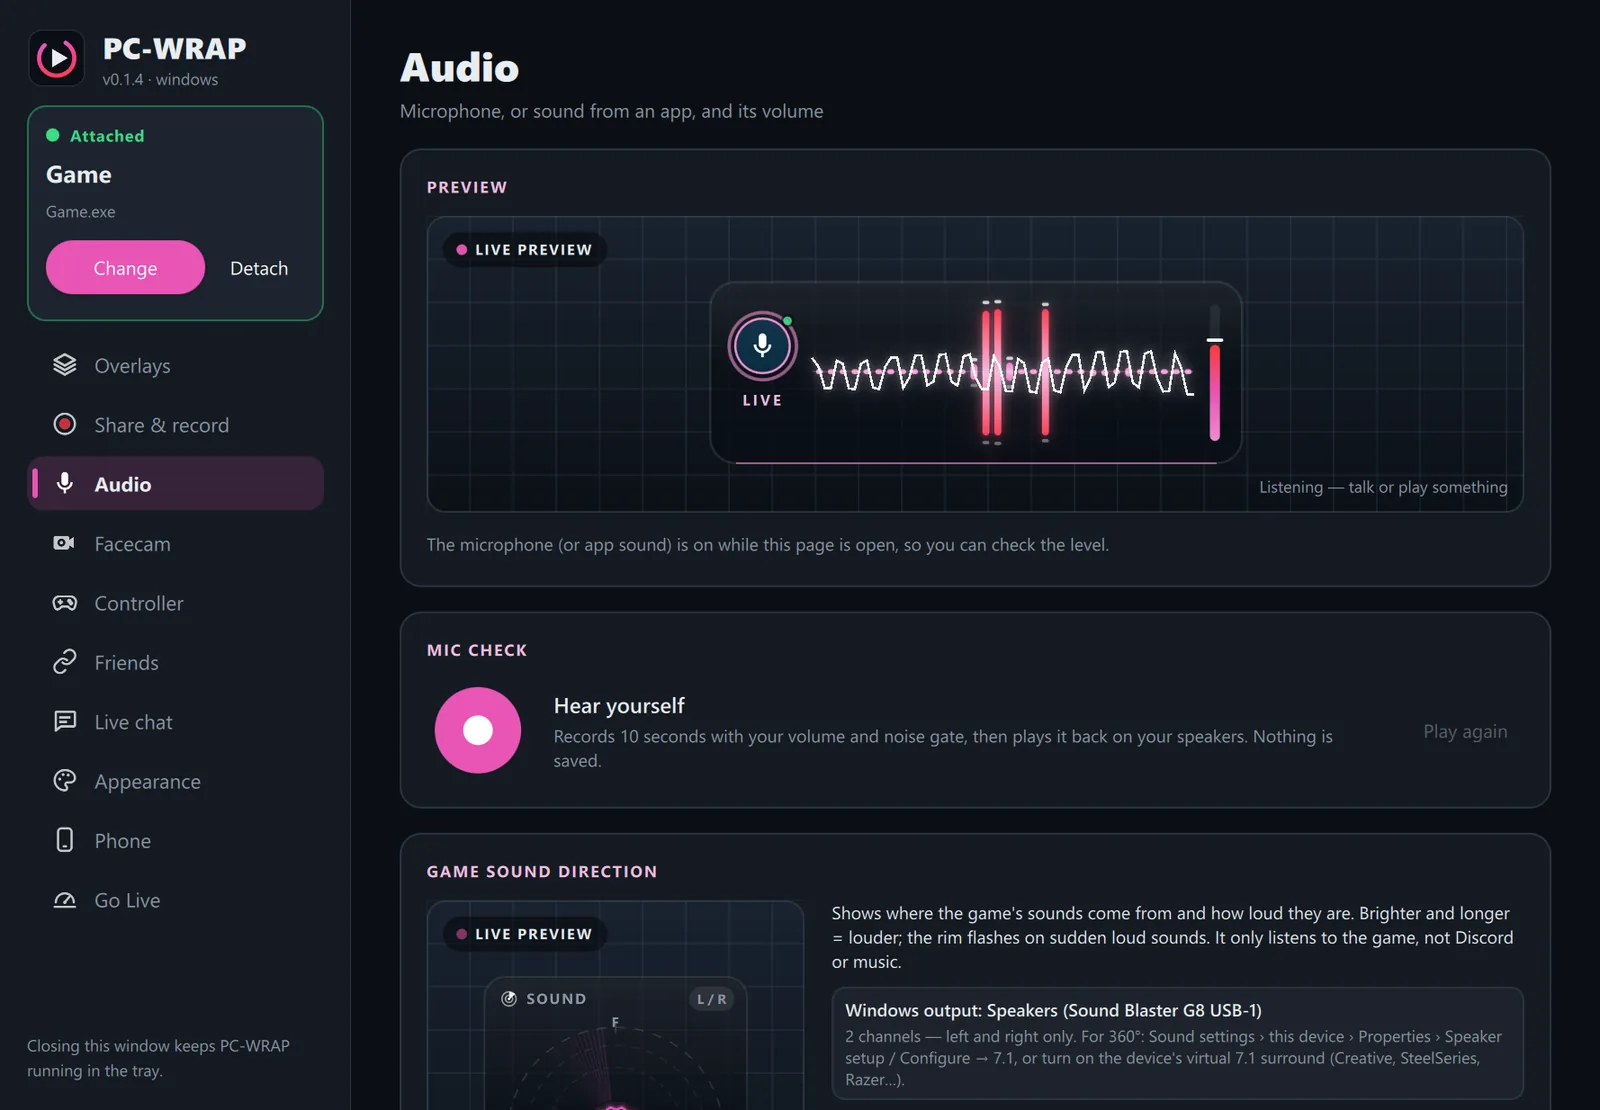Go to the Facecam page

coord(175,543)
